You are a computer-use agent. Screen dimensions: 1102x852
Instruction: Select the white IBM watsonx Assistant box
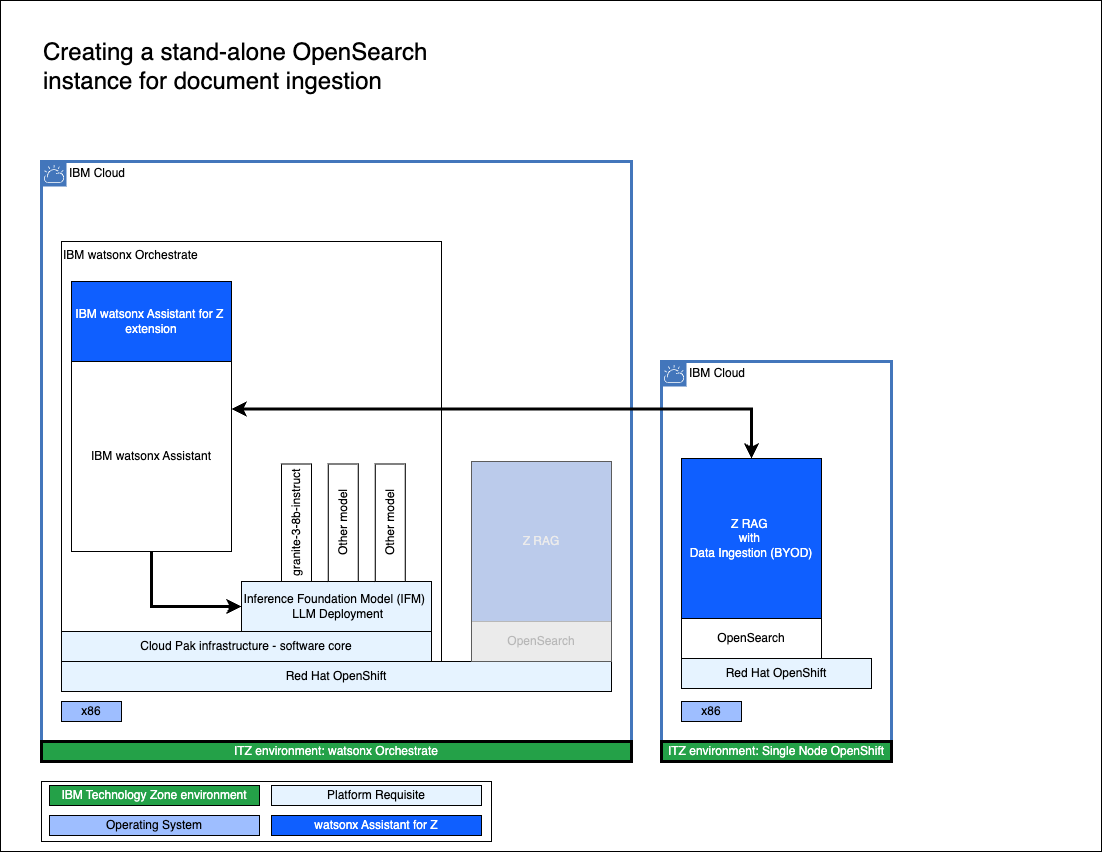tap(151, 456)
